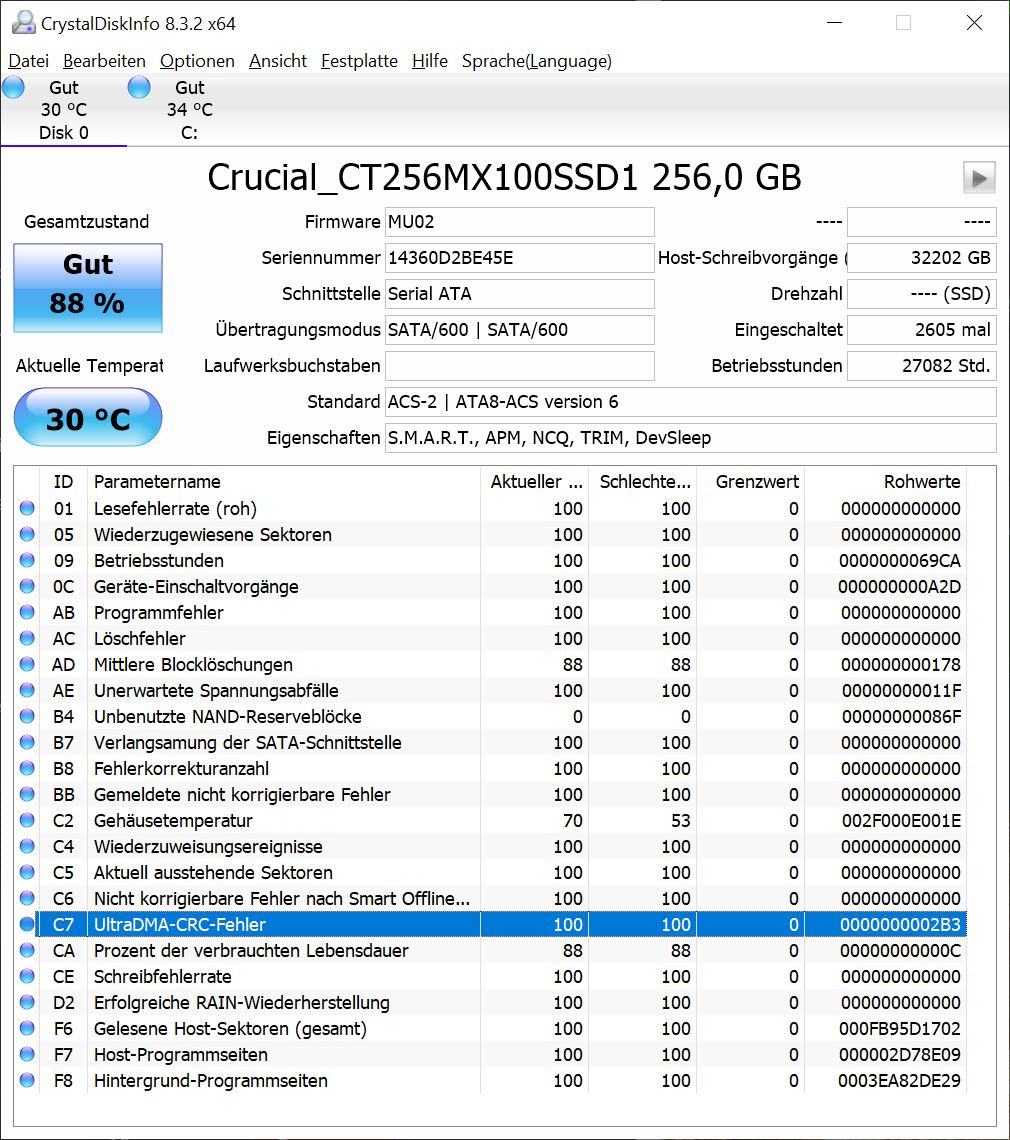
Task: Click the Gesamtzustand label
Action: (x=87, y=222)
